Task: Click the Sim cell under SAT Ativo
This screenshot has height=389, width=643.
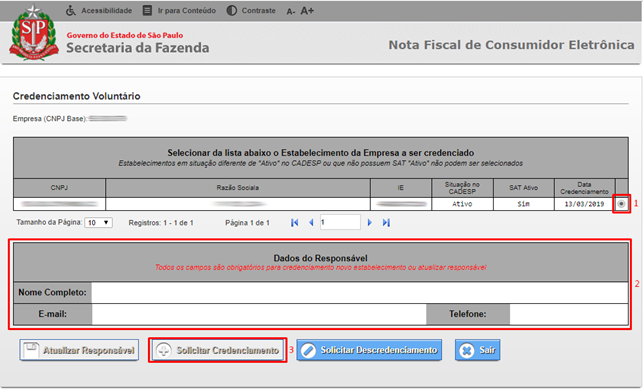Action: coord(524,204)
